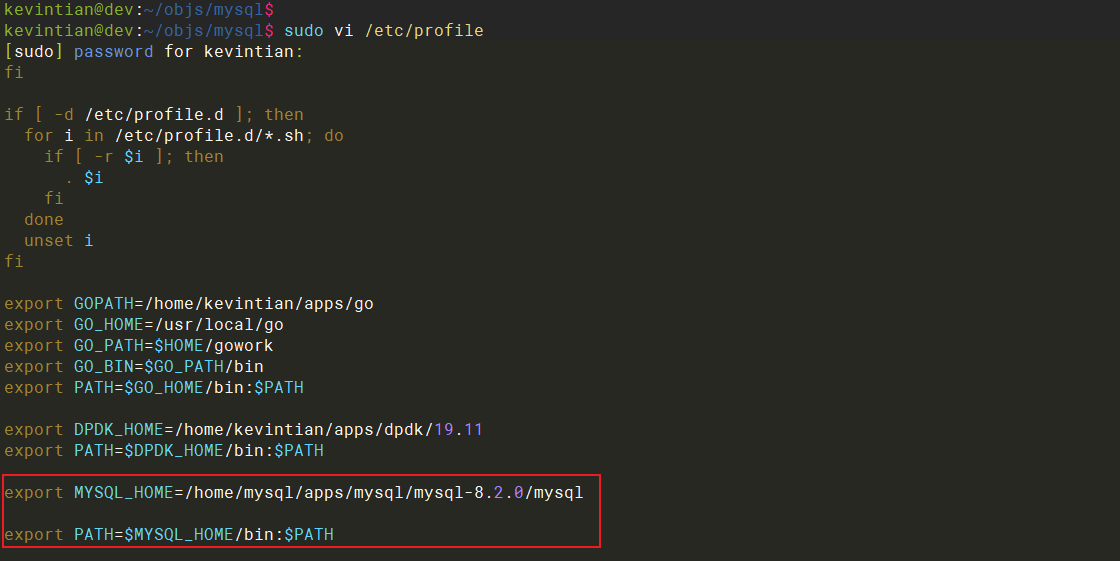Click the '. $i' source line
The height and width of the screenshot is (561, 1120).
[x=84, y=177]
